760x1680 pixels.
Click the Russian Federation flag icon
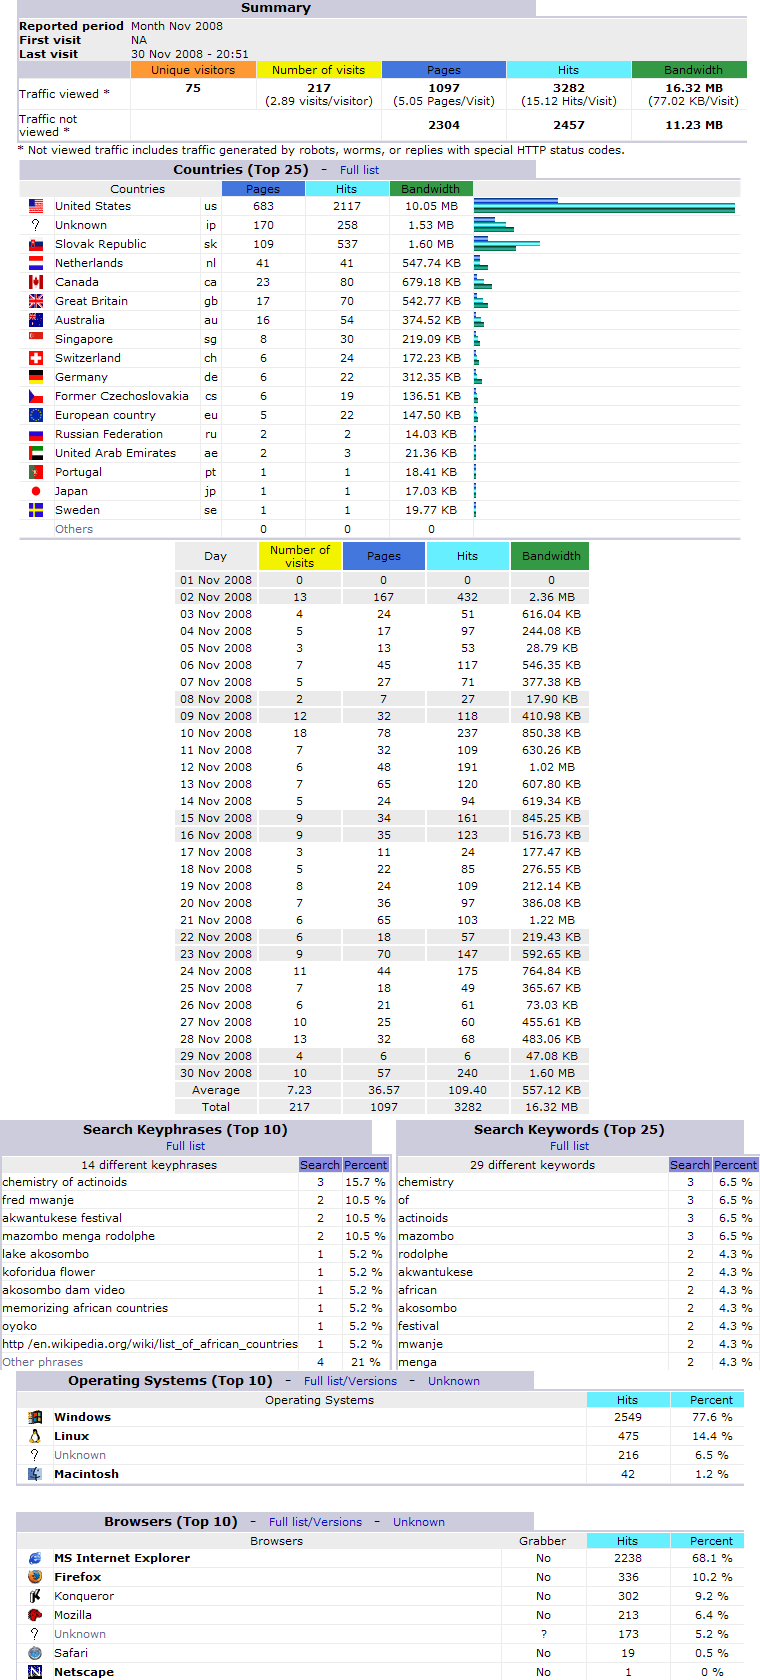coord(36,434)
